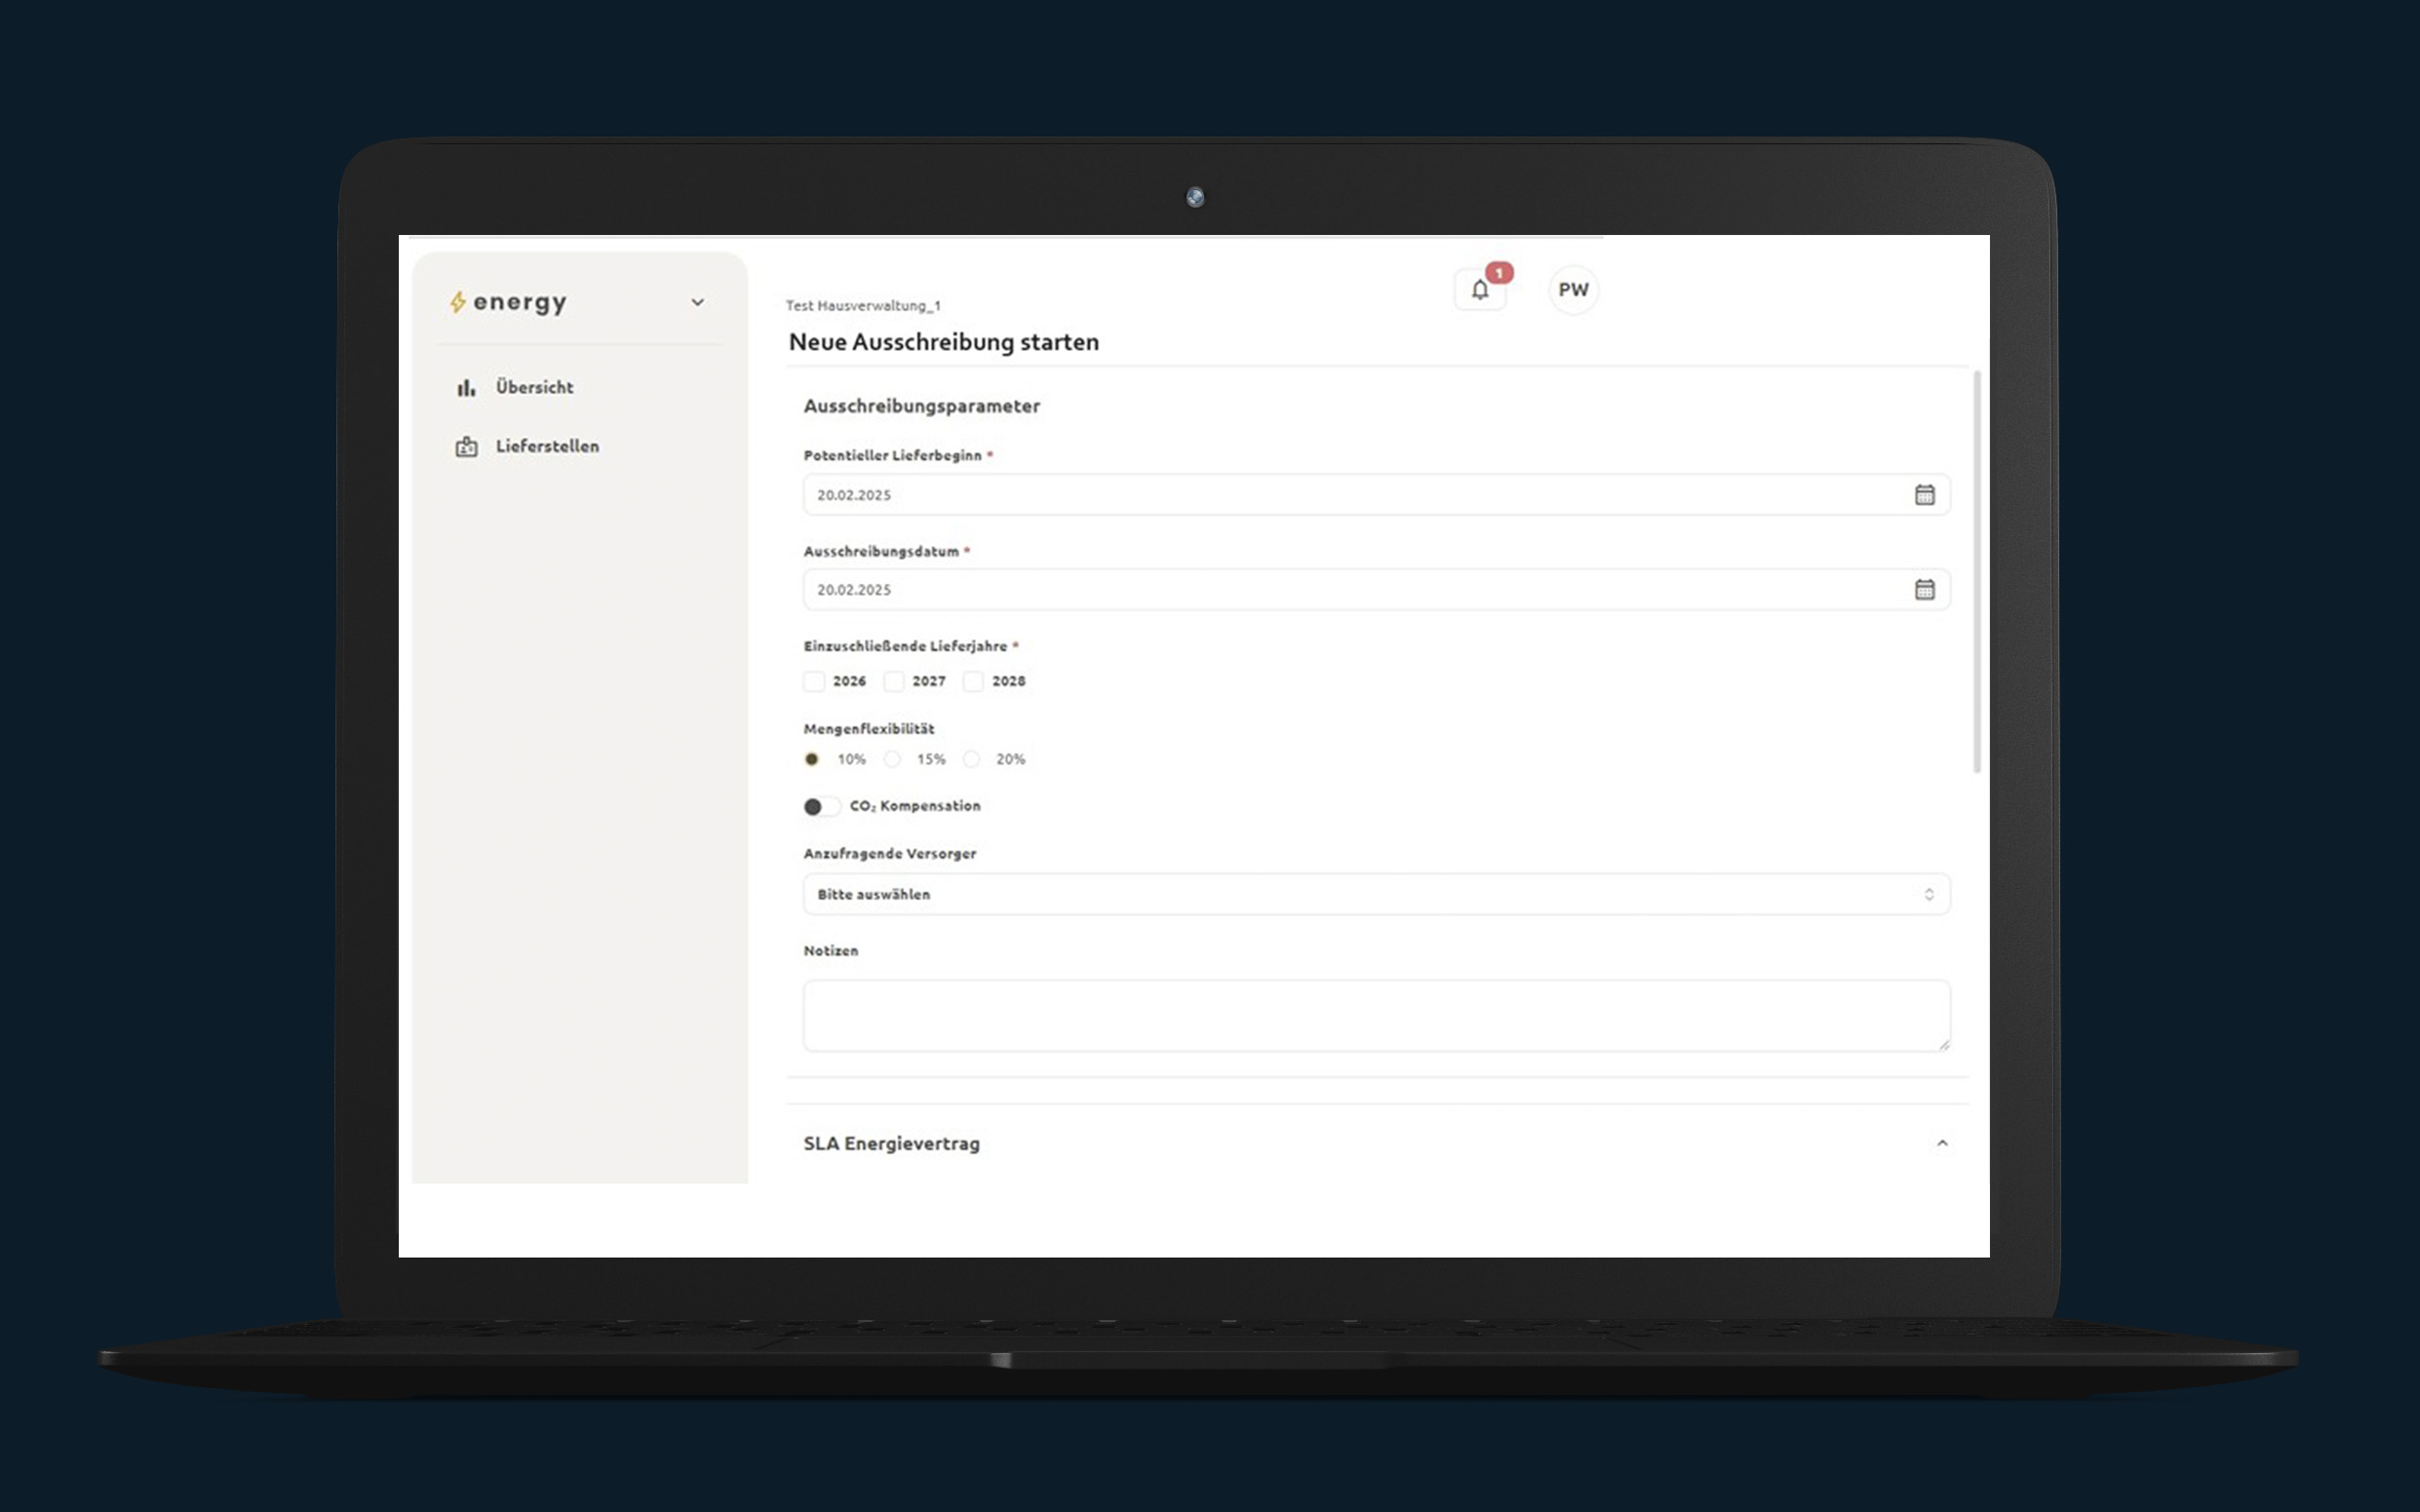Collapse the SLA Energievertrag section

click(x=1942, y=1143)
